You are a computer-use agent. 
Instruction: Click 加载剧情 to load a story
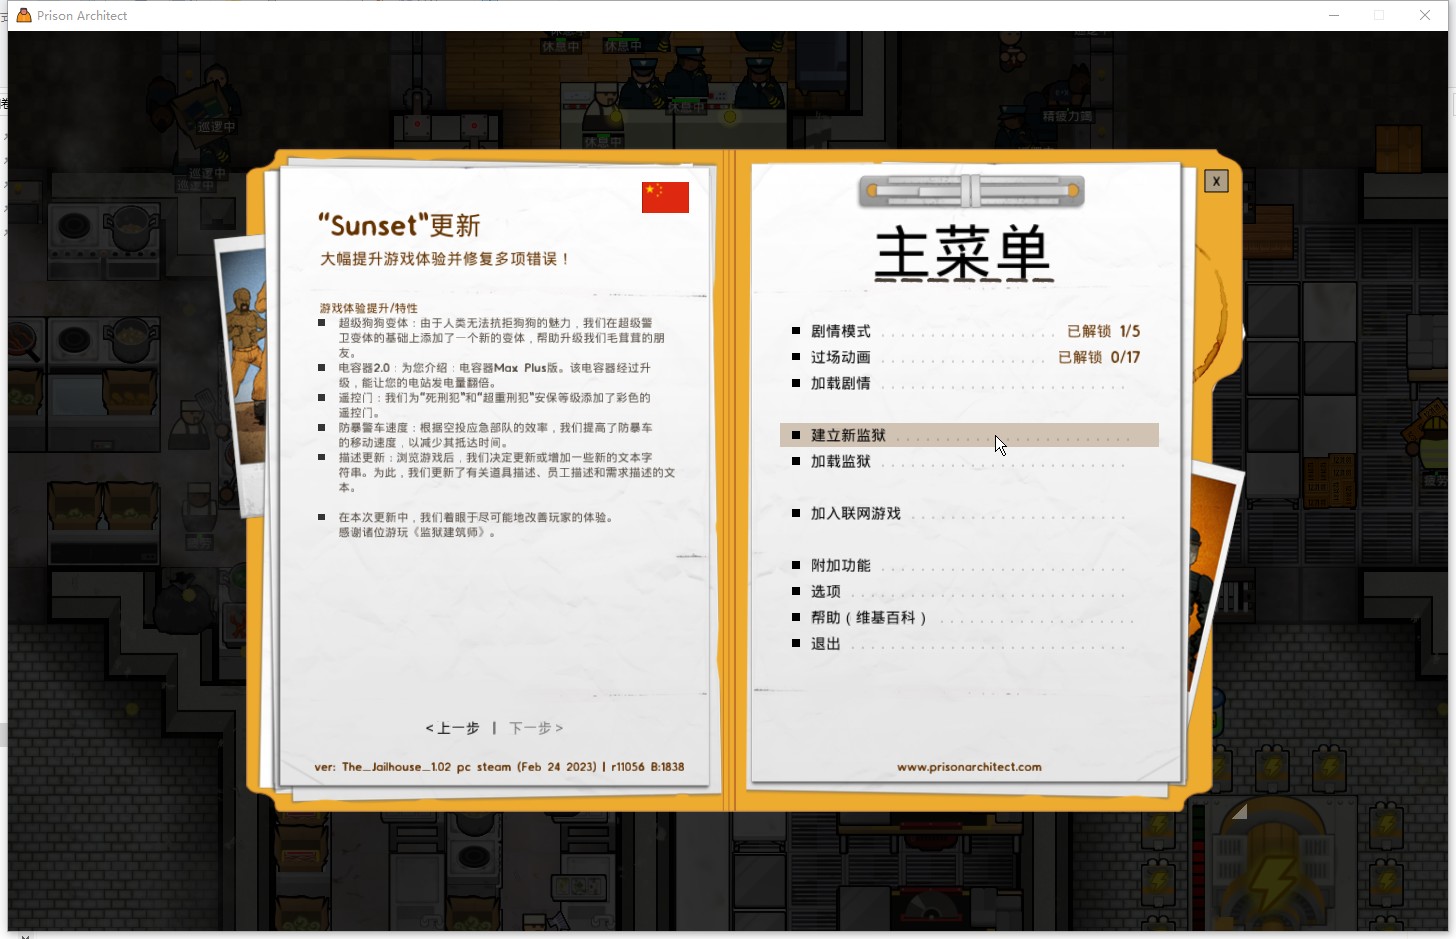(x=840, y=383)
